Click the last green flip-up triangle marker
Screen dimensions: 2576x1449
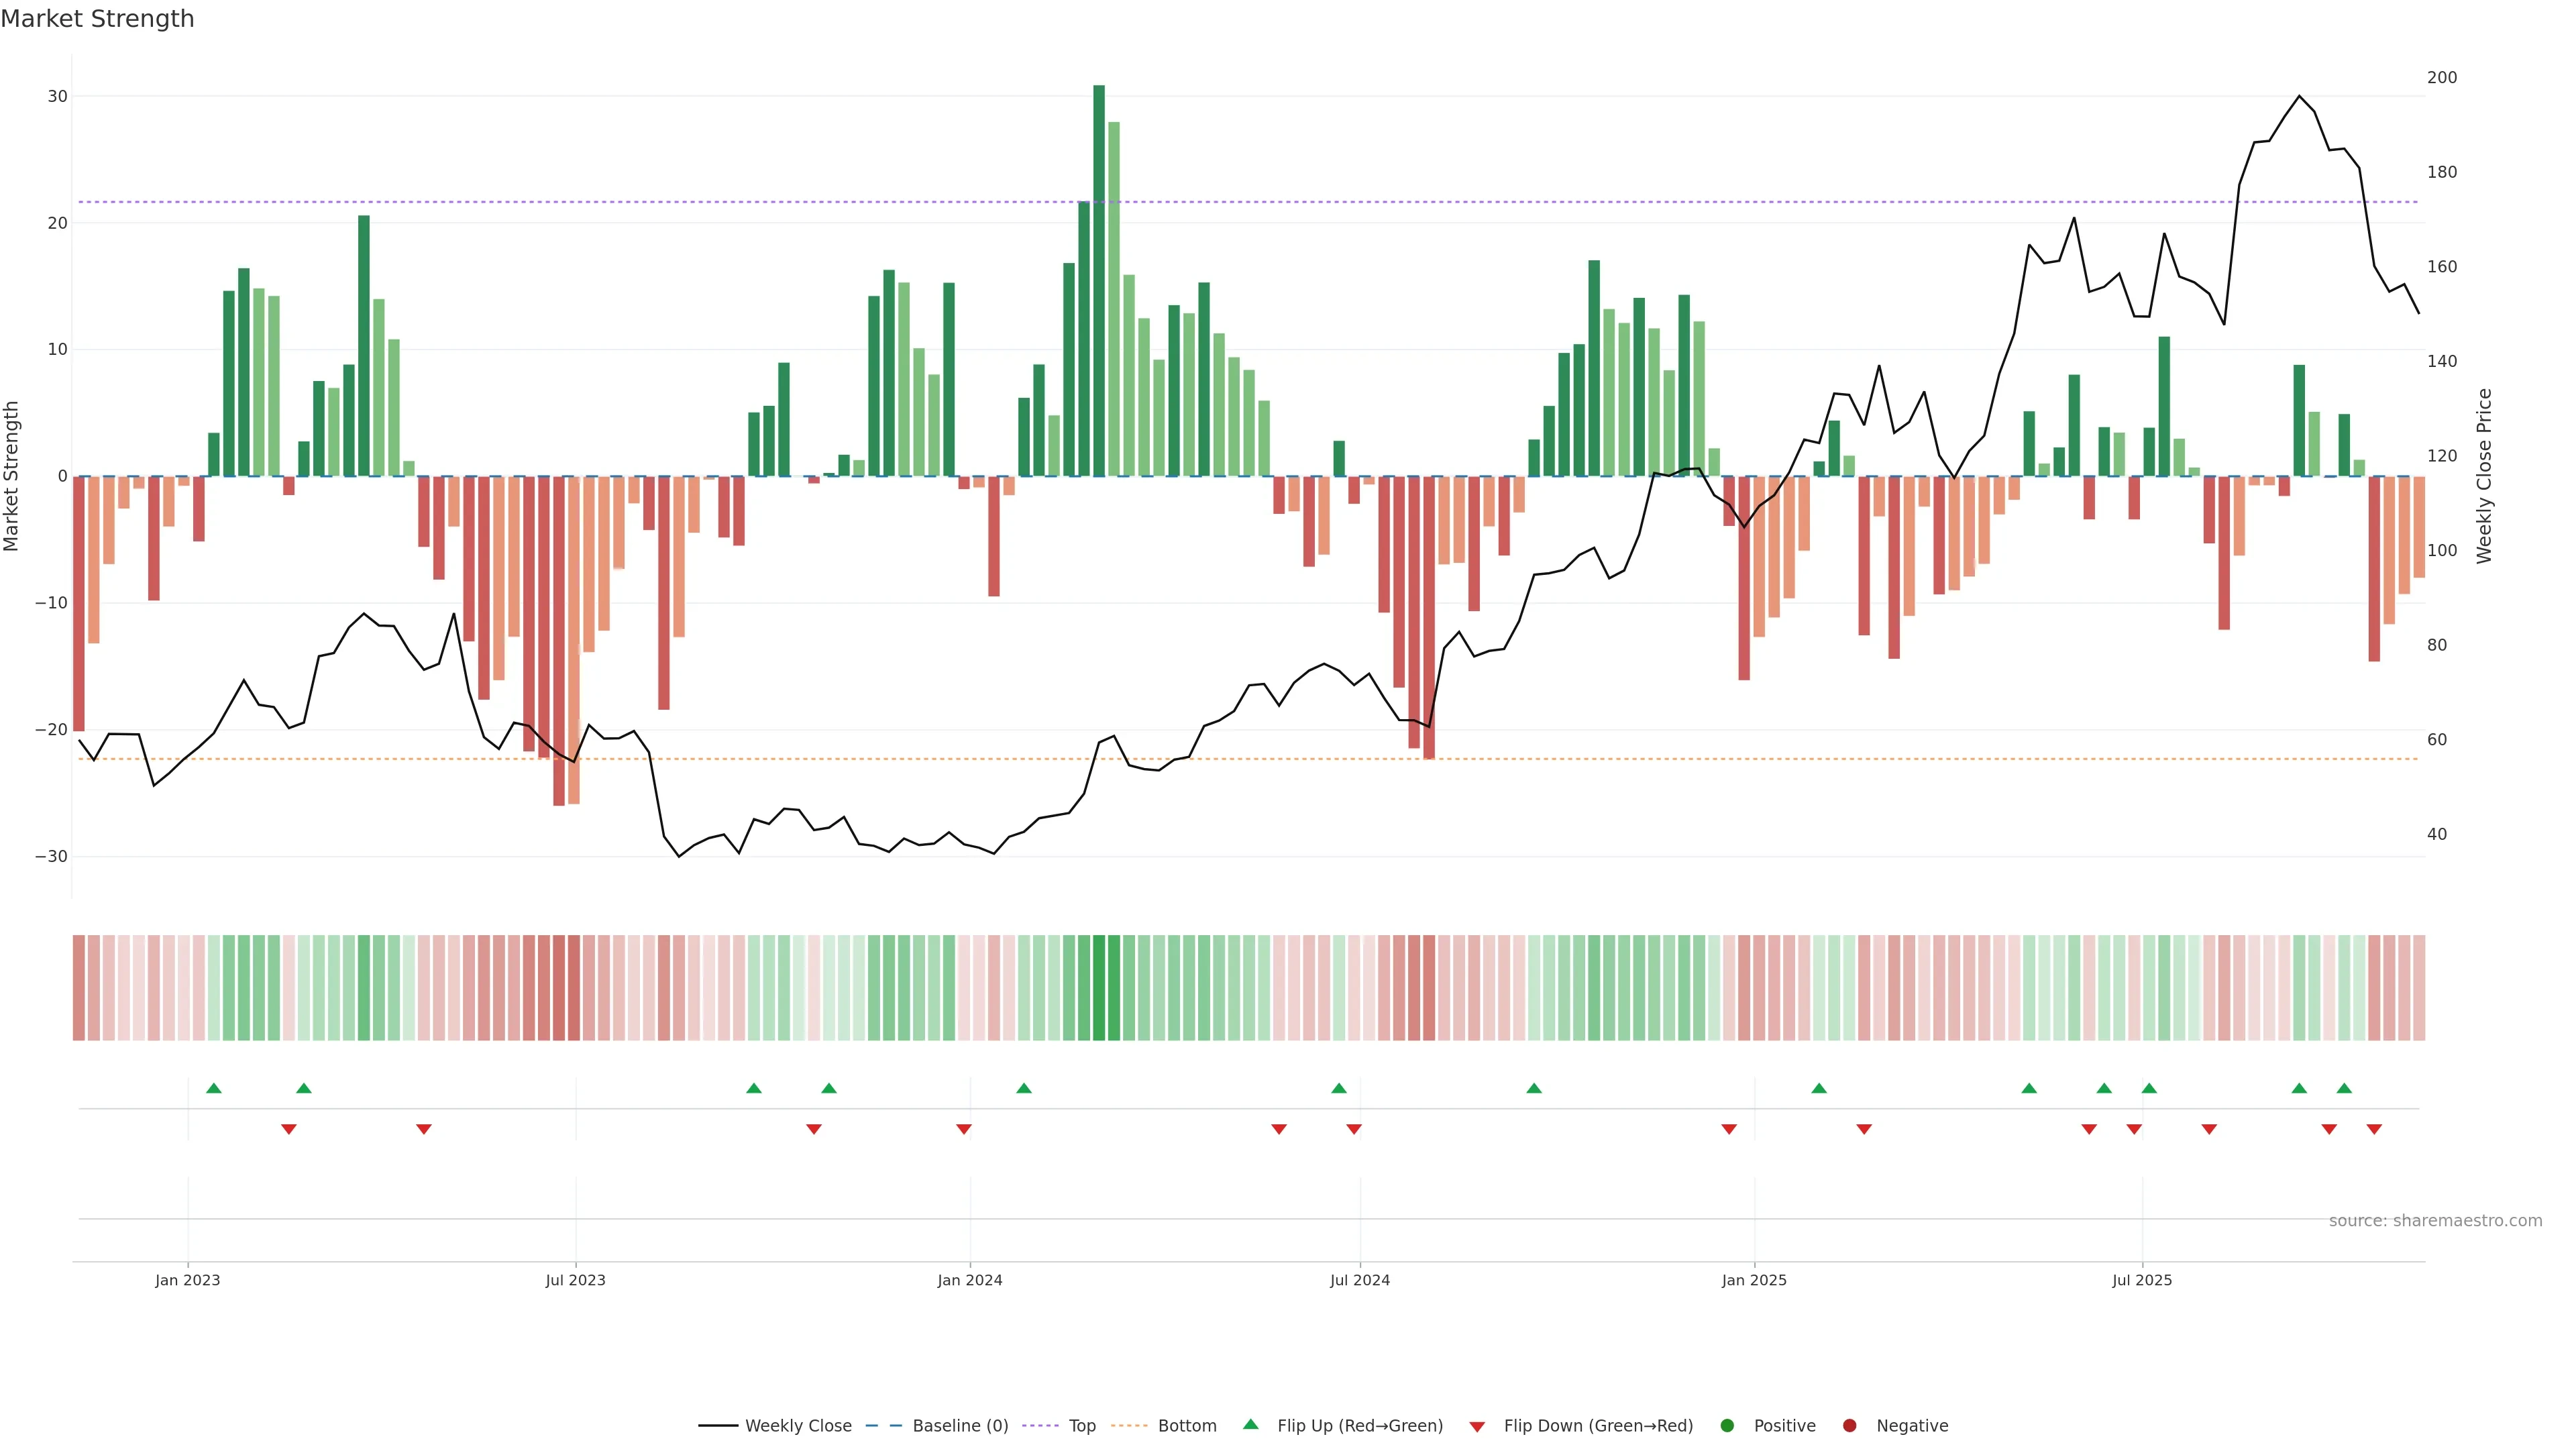coord(2344,1088)
